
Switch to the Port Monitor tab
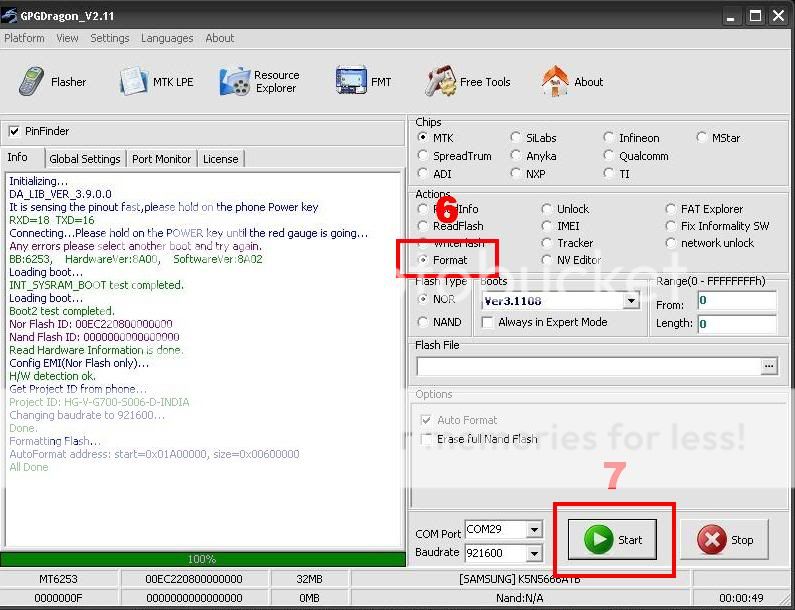tap(161, 159)
